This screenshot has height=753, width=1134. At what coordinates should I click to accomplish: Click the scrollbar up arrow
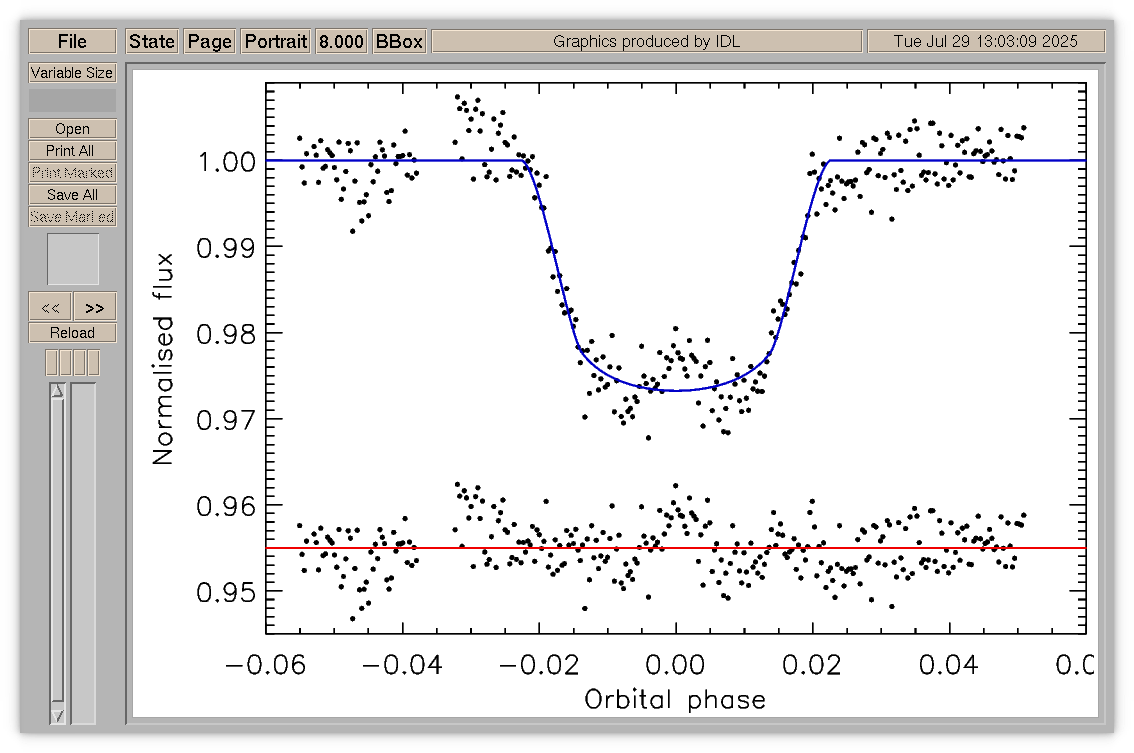tap(57, 391)
